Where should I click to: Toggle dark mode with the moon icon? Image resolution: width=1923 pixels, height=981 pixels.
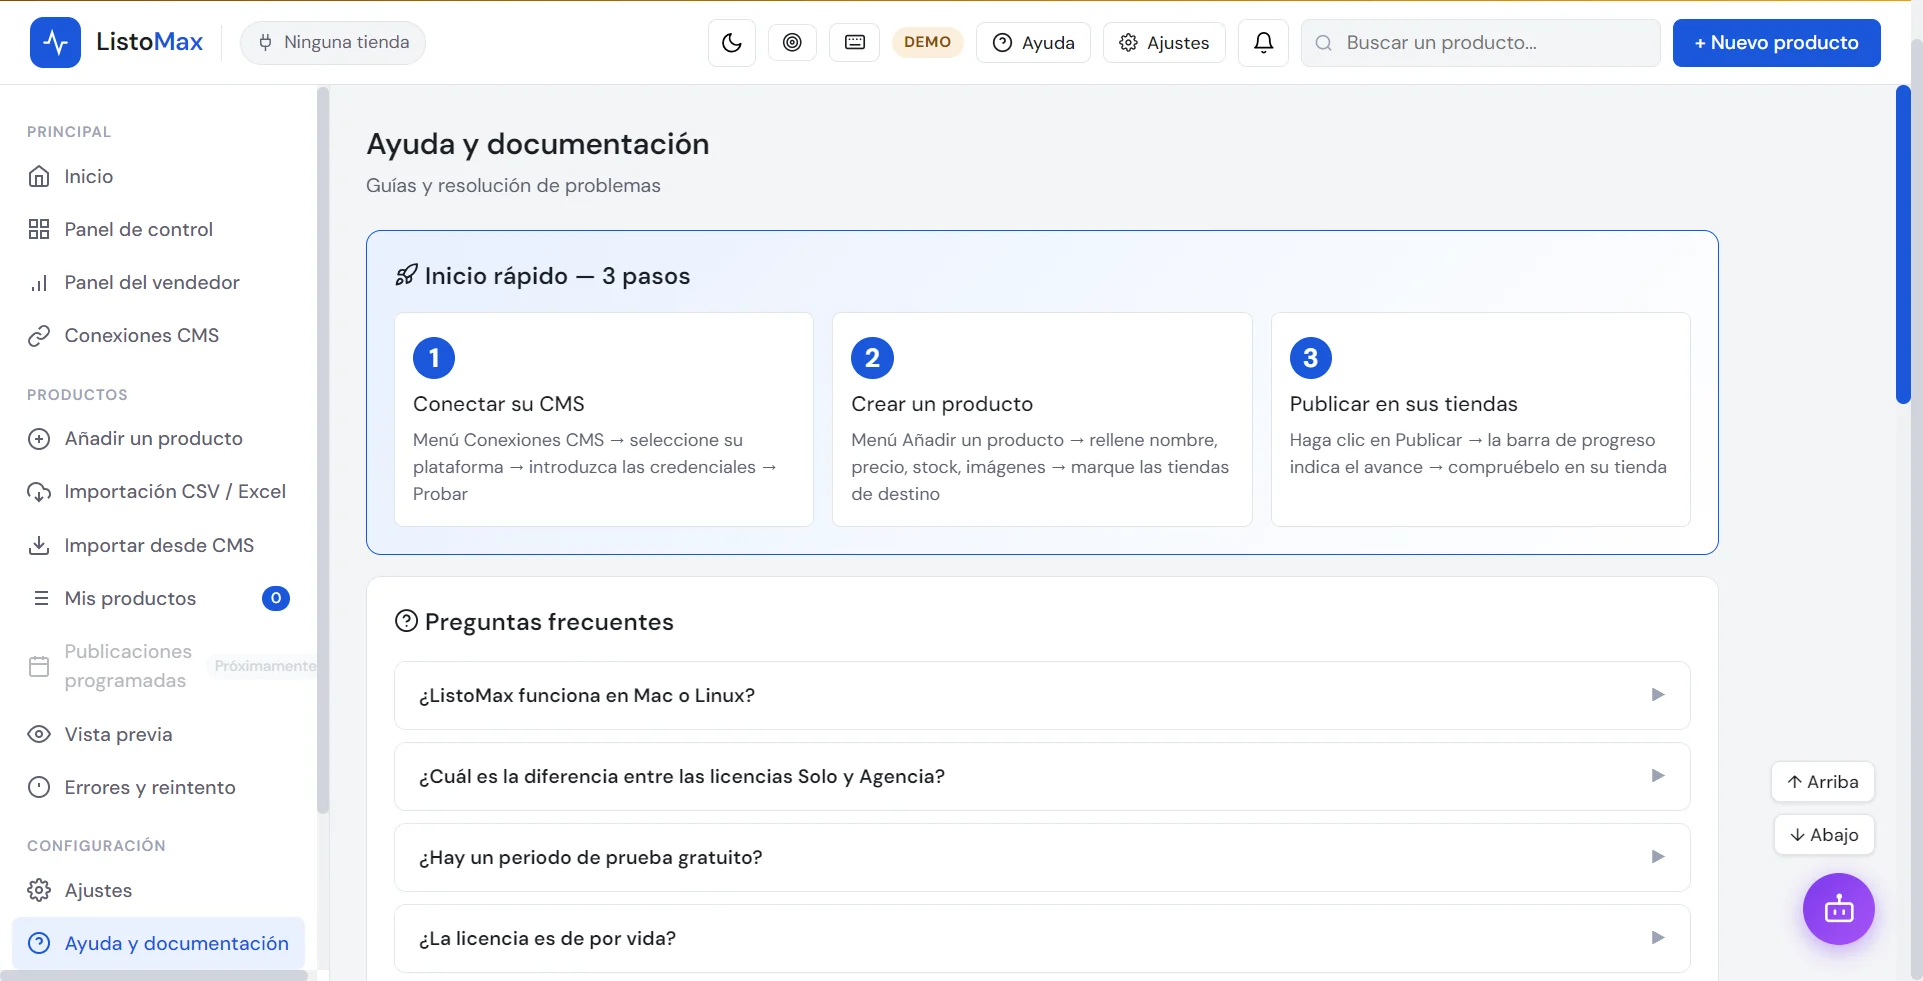(732, 43)
